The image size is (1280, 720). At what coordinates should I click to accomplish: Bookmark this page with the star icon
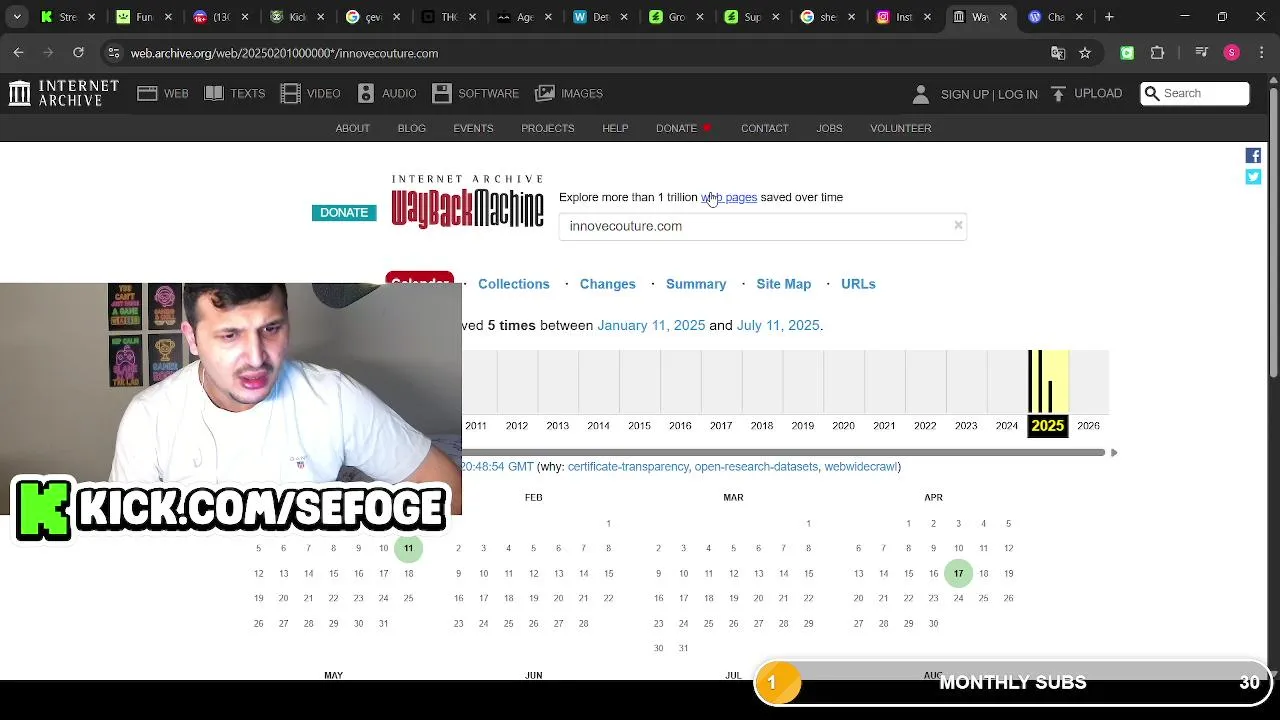(x=1085, y=53)
